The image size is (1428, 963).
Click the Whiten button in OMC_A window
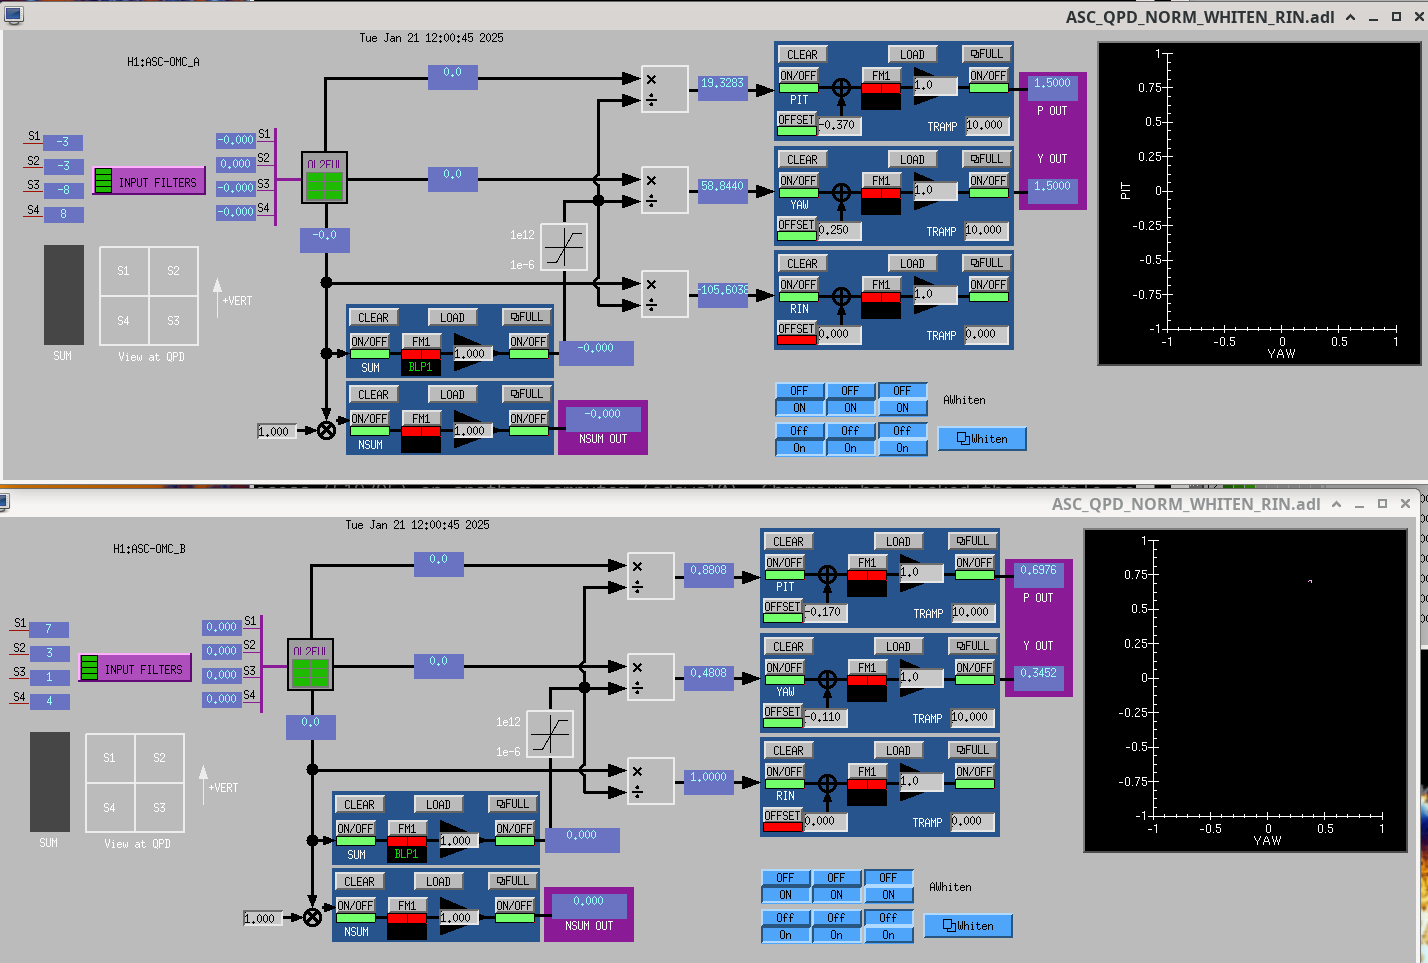982,438
